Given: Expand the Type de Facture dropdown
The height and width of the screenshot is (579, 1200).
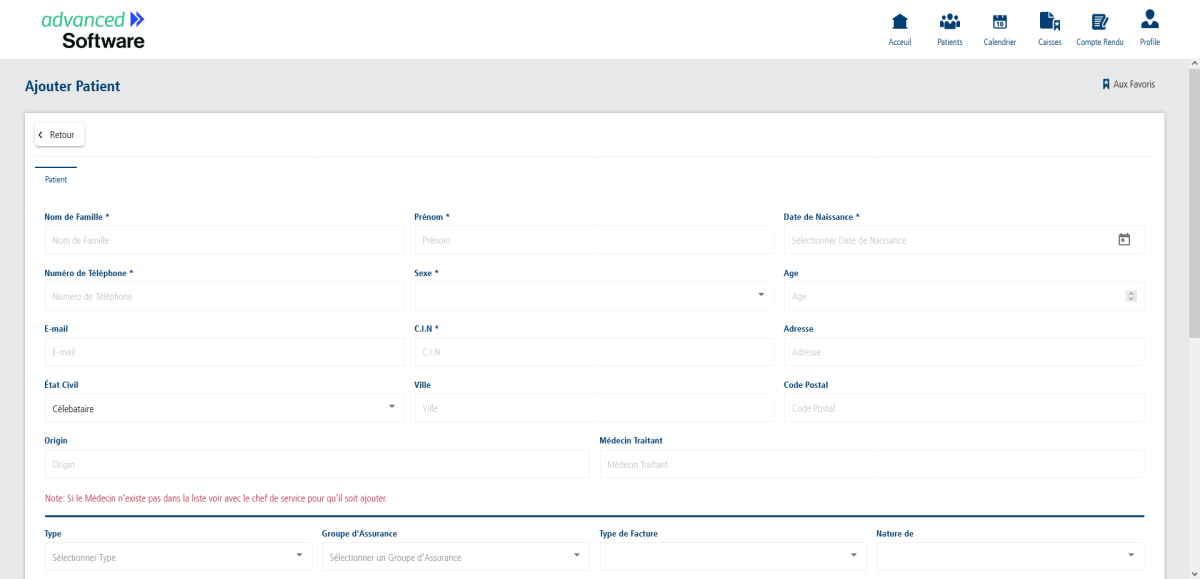Looking at the screenshot, I should 853,556.
